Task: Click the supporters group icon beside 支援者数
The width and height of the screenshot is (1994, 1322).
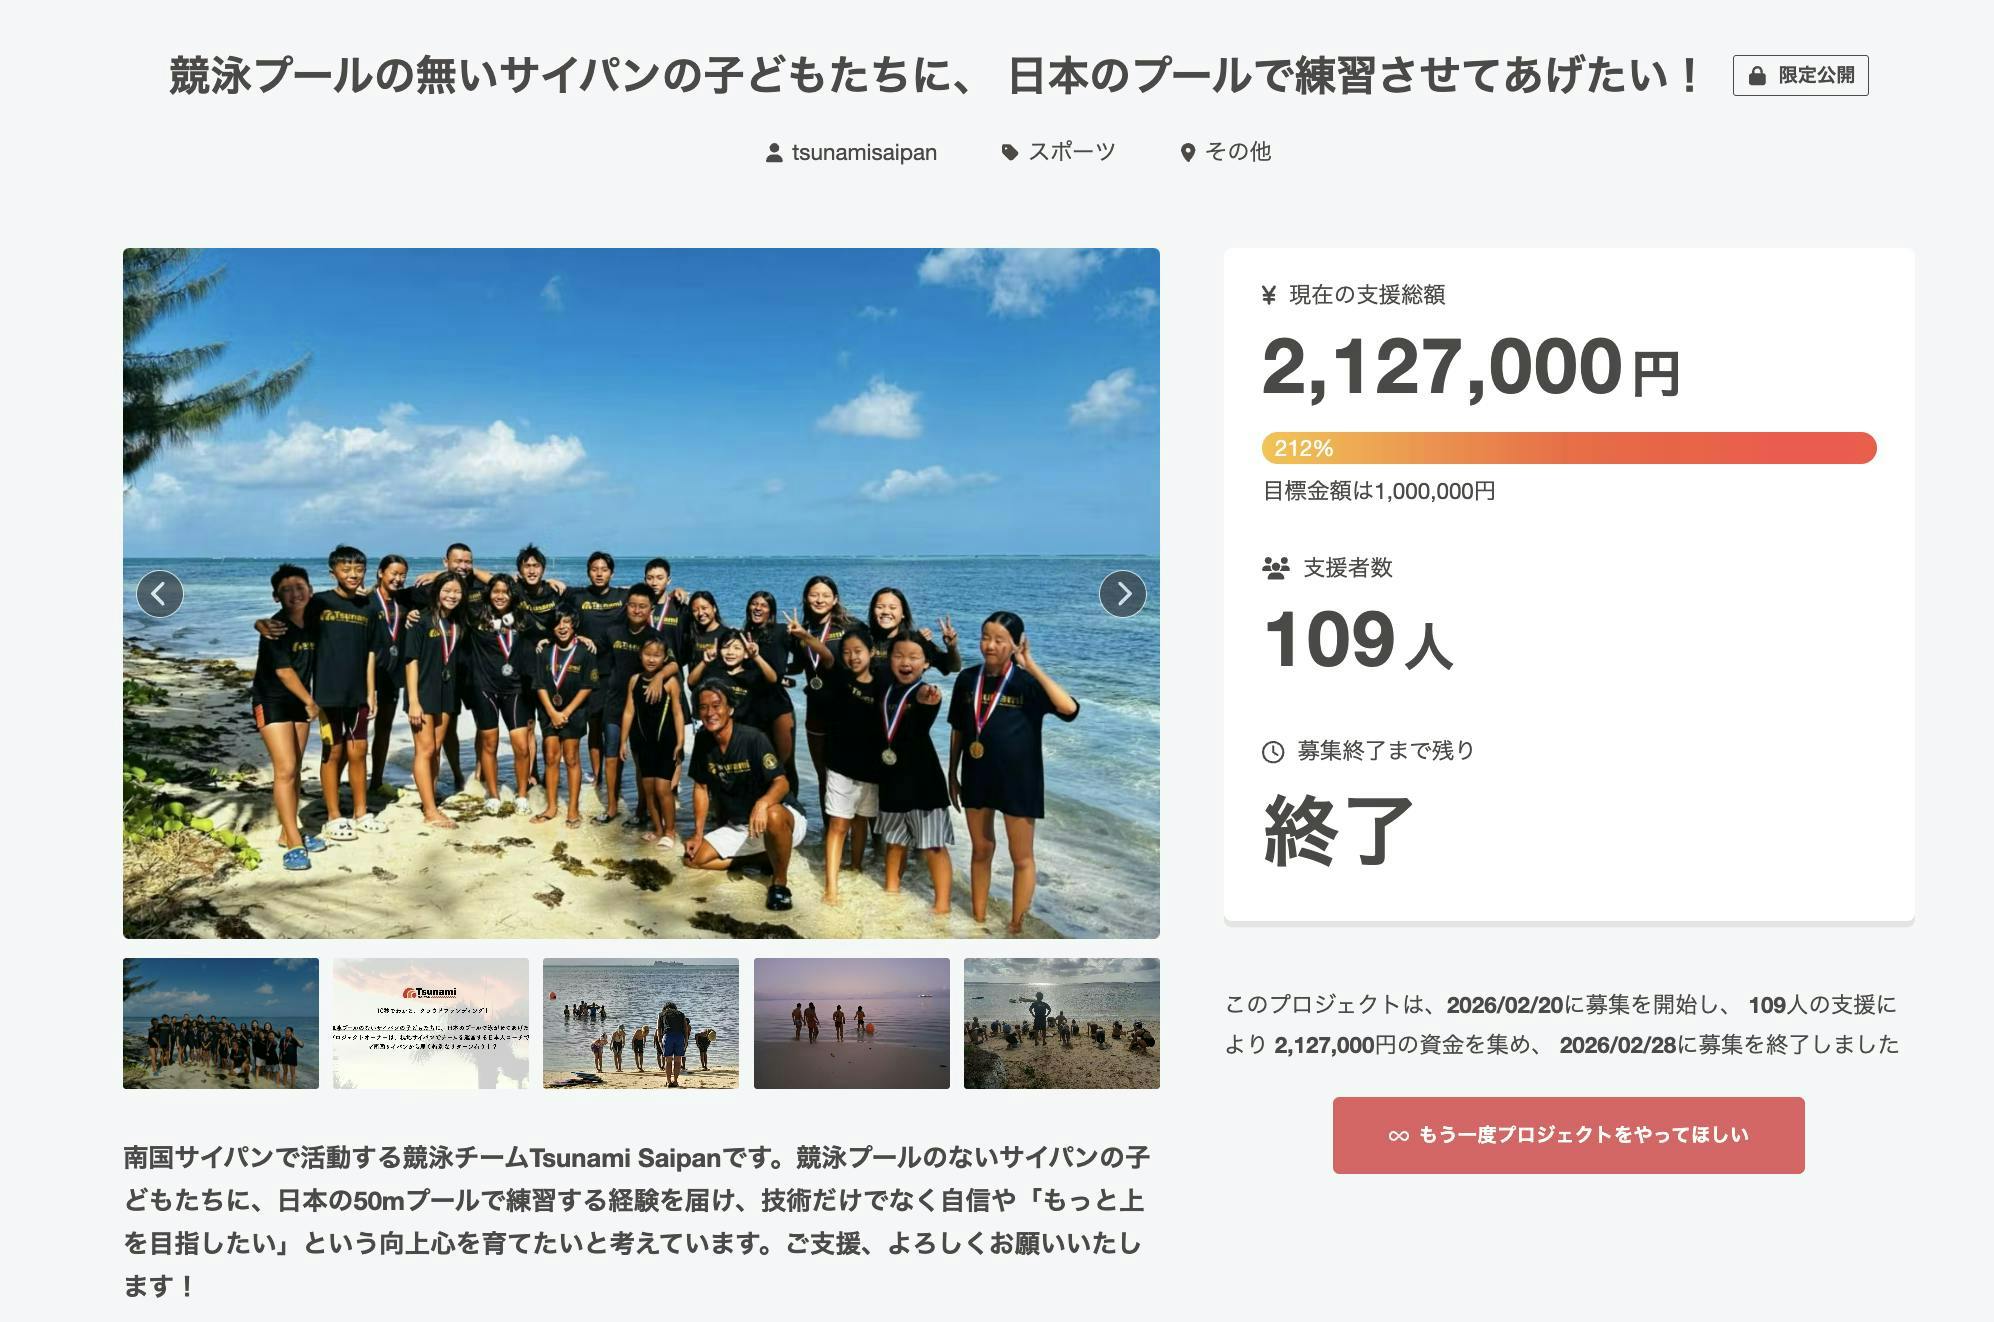Action: pyautogui.click(x=1275, y=568)
